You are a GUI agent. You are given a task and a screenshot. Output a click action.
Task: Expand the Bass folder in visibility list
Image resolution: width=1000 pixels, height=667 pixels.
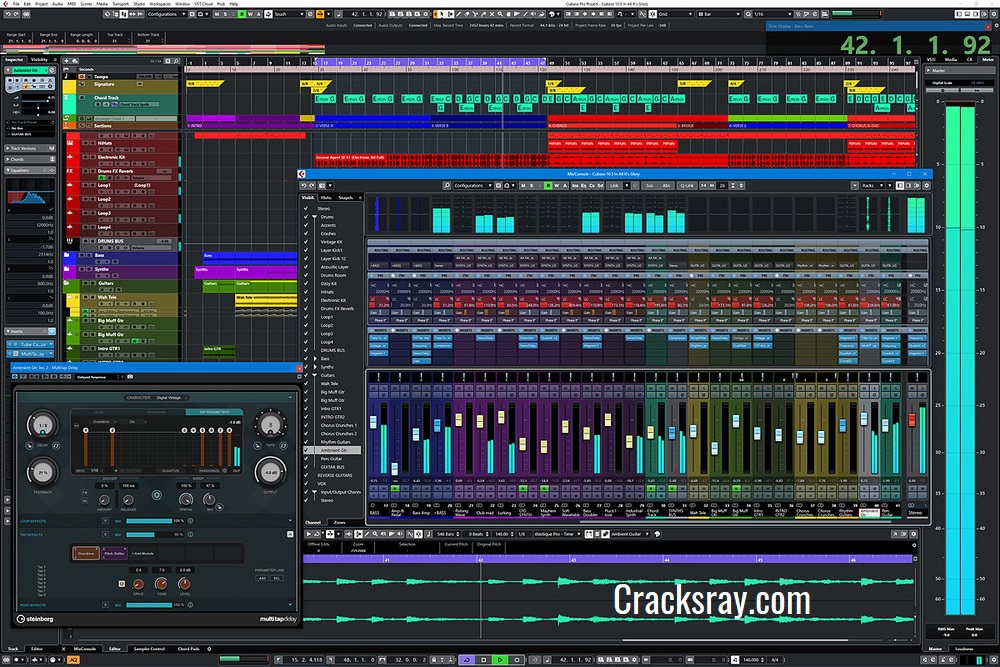coord(314,358)
